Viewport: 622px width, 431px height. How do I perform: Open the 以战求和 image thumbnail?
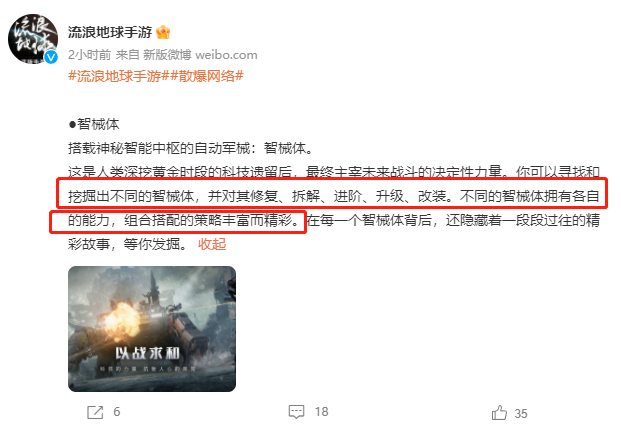(152, 329)
